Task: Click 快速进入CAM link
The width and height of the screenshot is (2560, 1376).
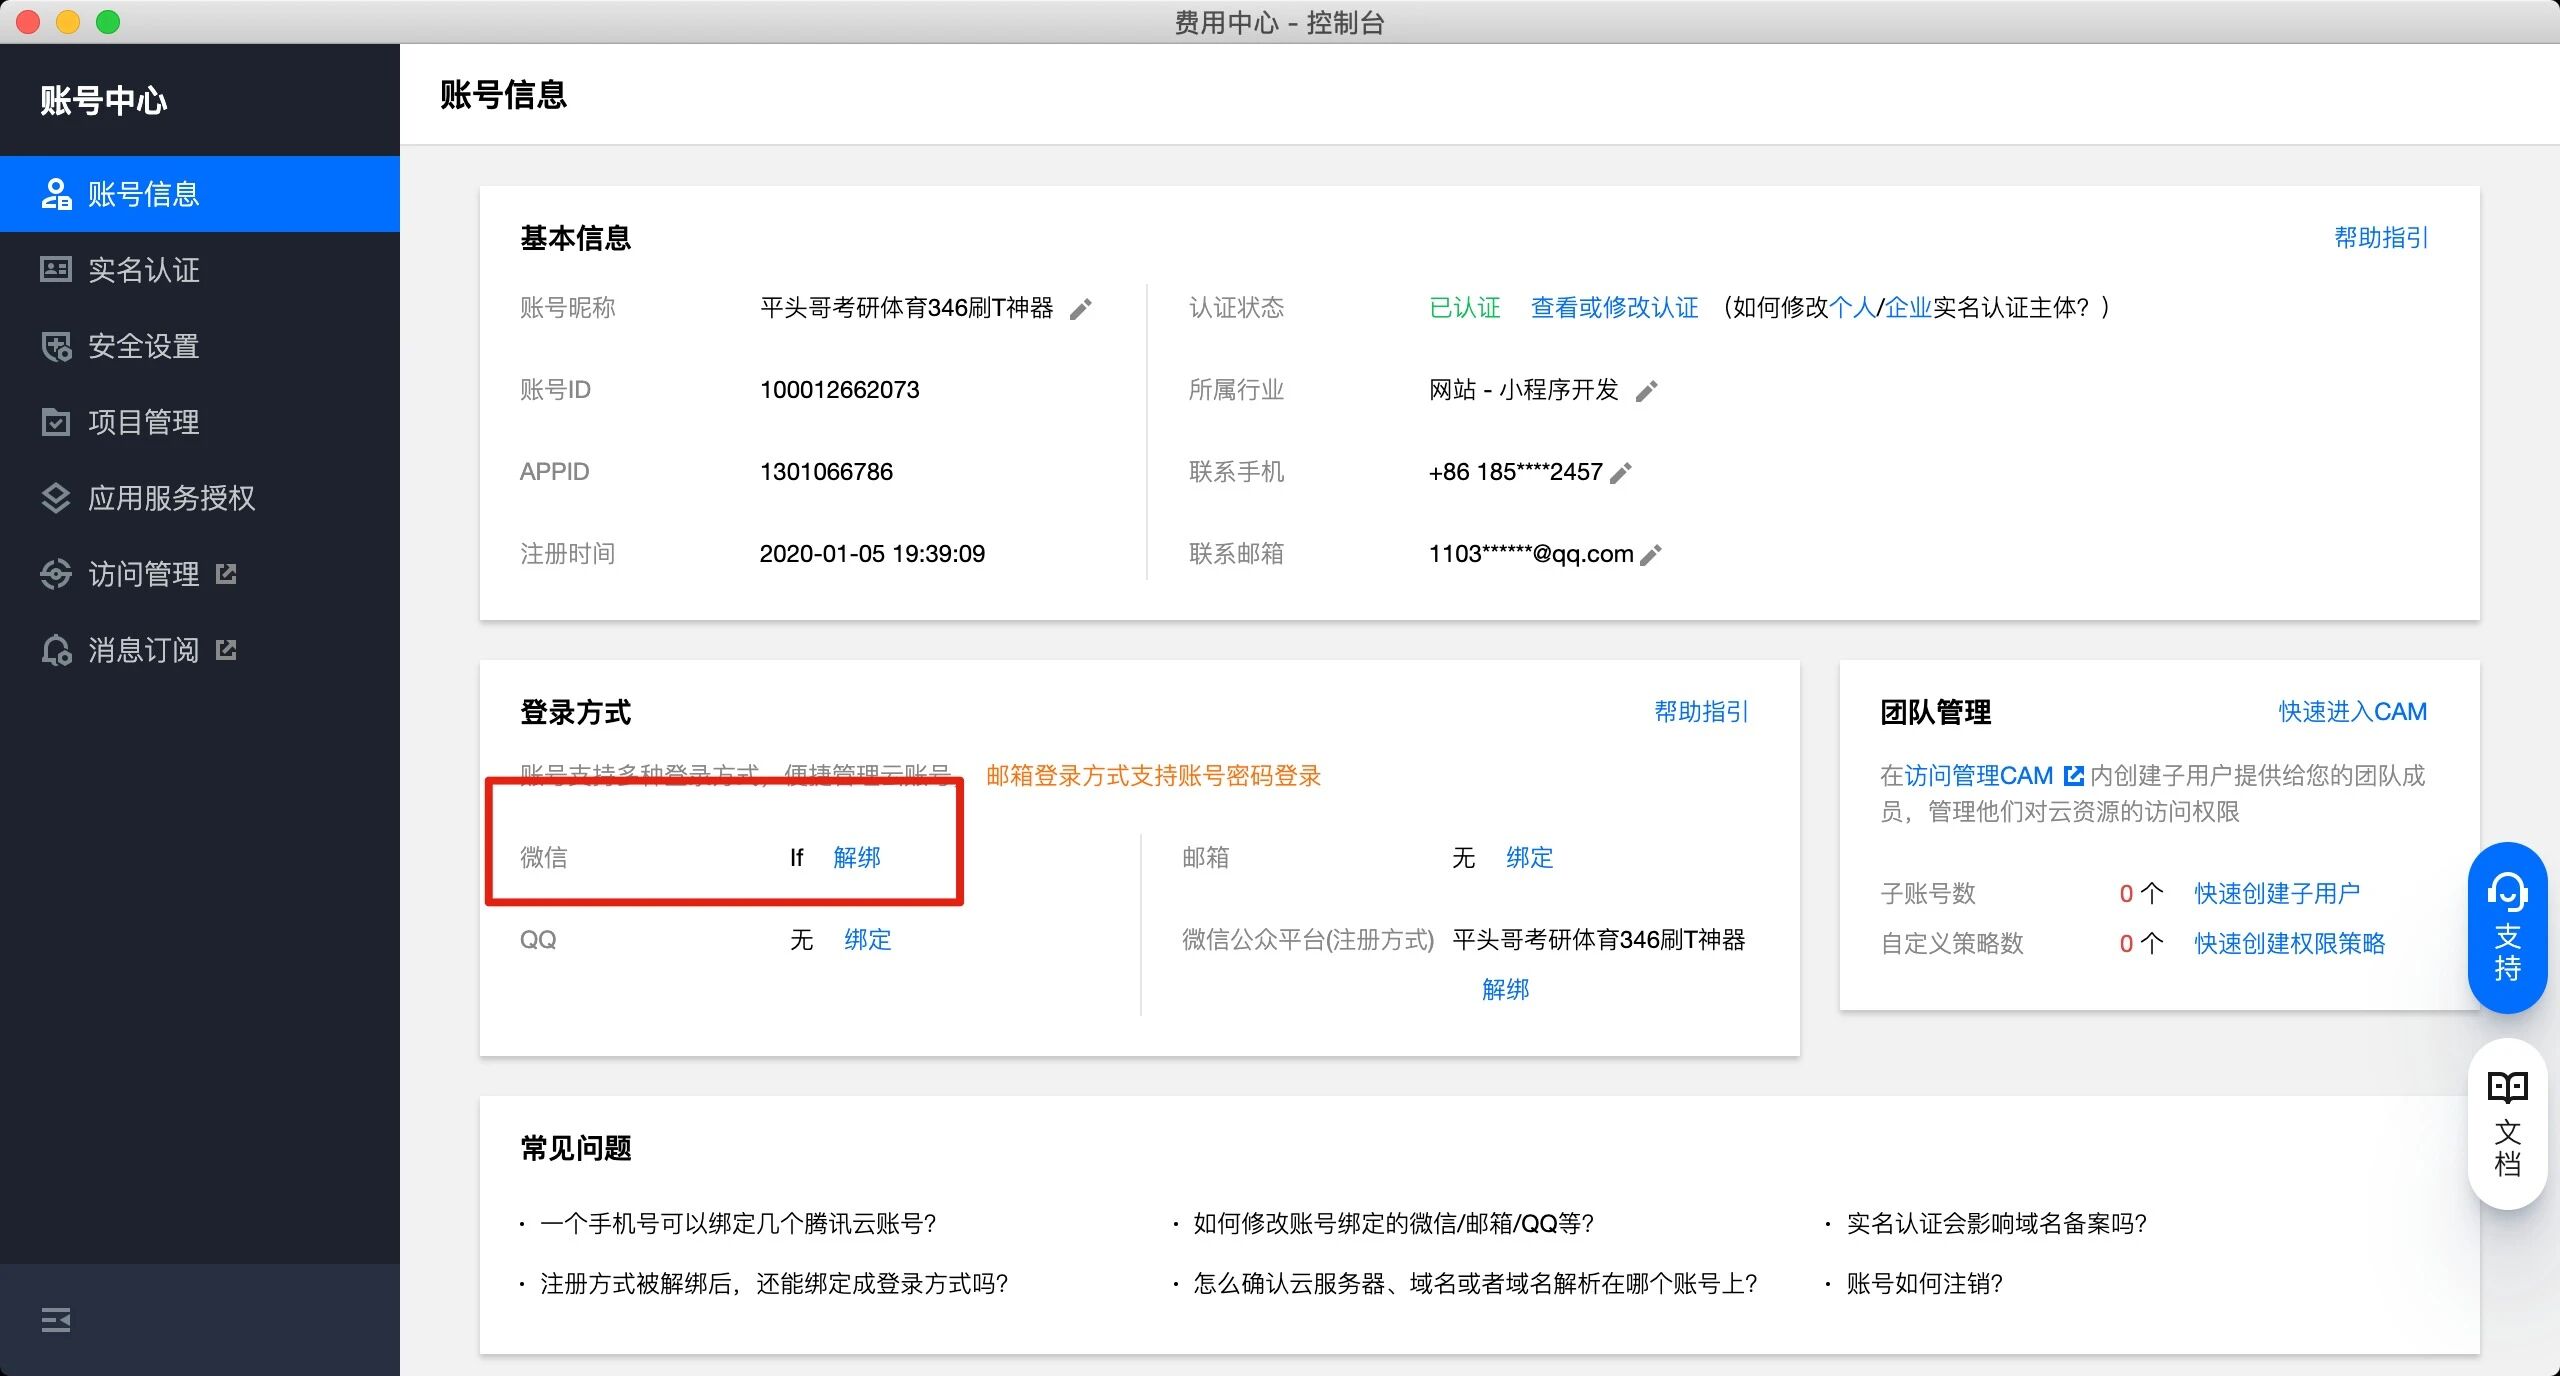Action: [2352, 711]
